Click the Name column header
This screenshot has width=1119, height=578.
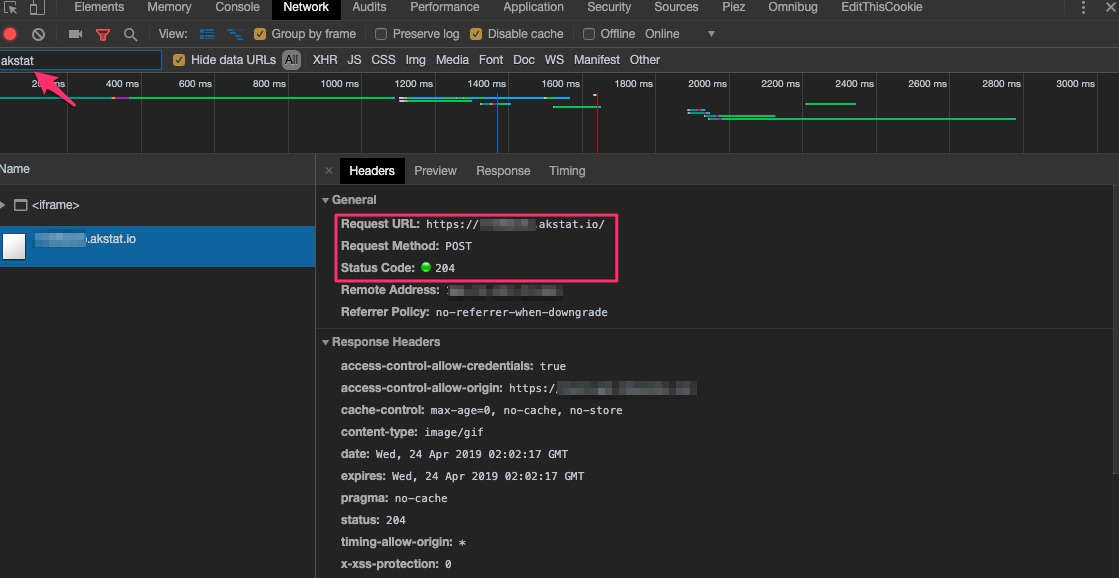157,169
